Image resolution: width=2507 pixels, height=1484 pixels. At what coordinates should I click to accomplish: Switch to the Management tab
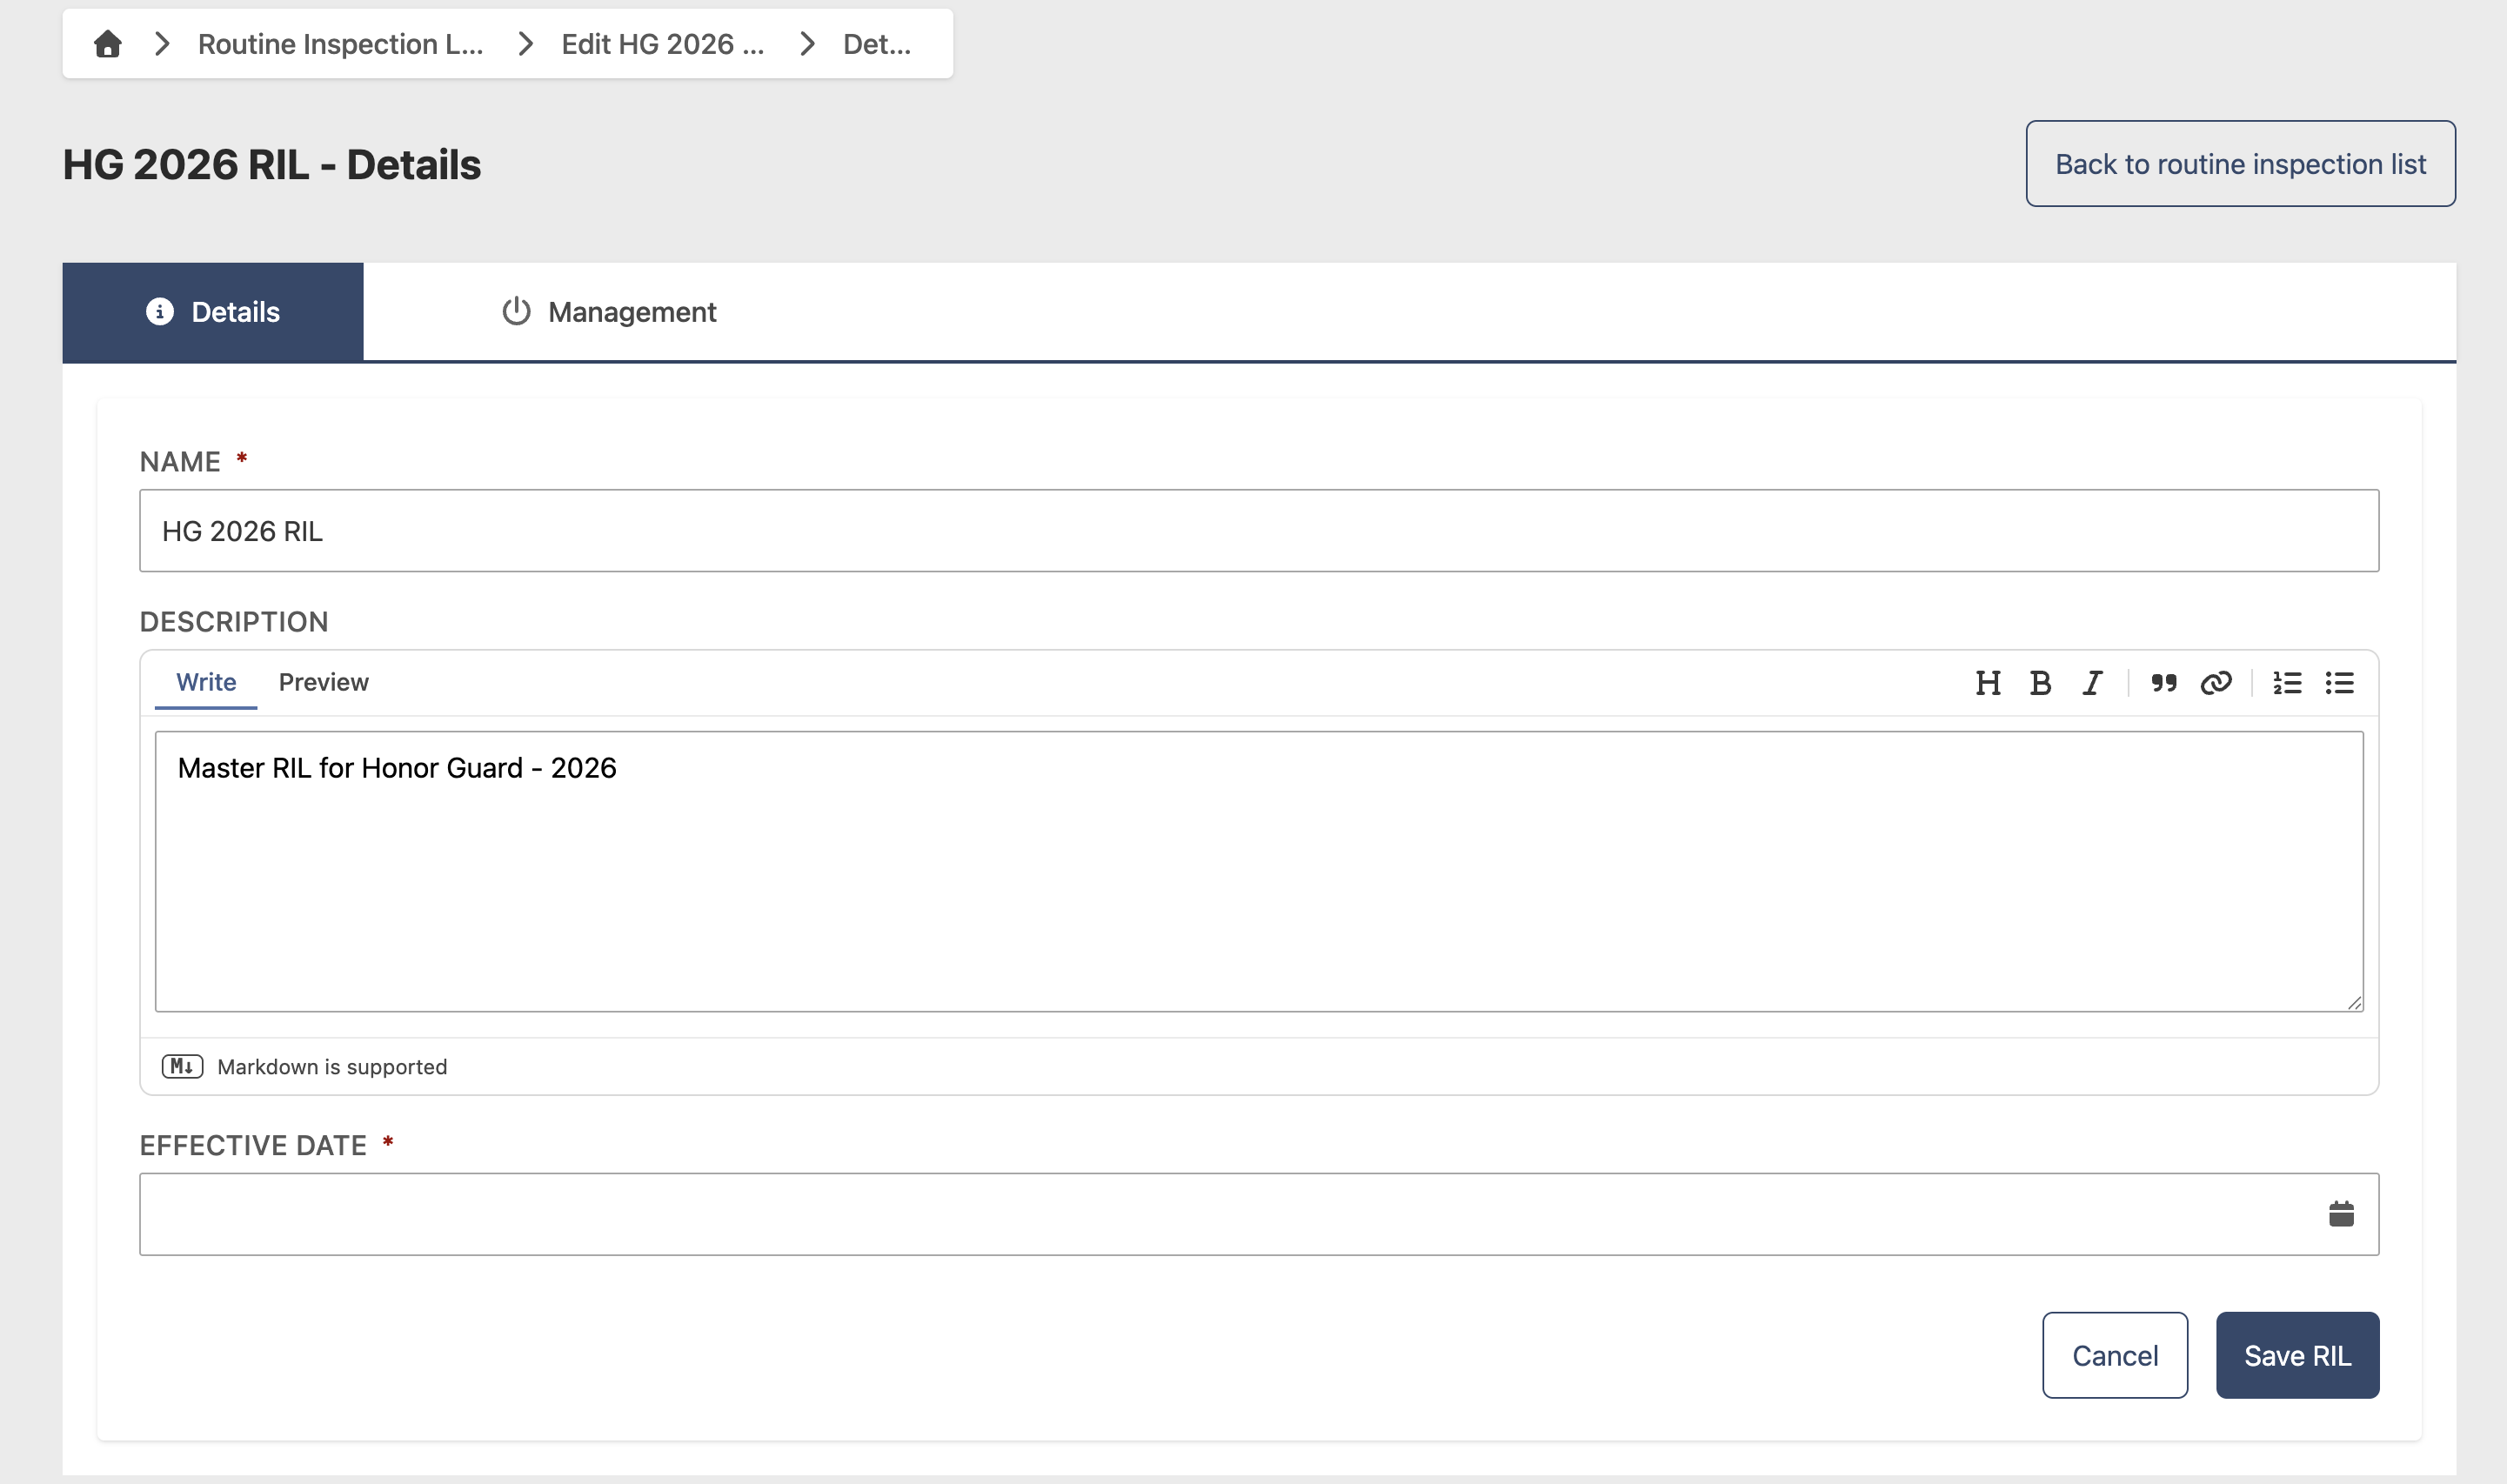coord(608,312)
